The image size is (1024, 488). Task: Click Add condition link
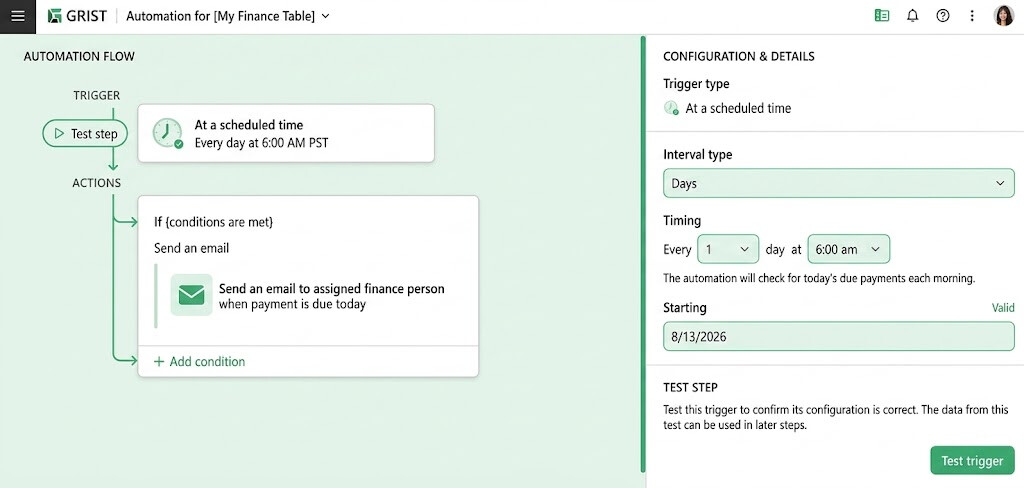click(x=199, y=361)
